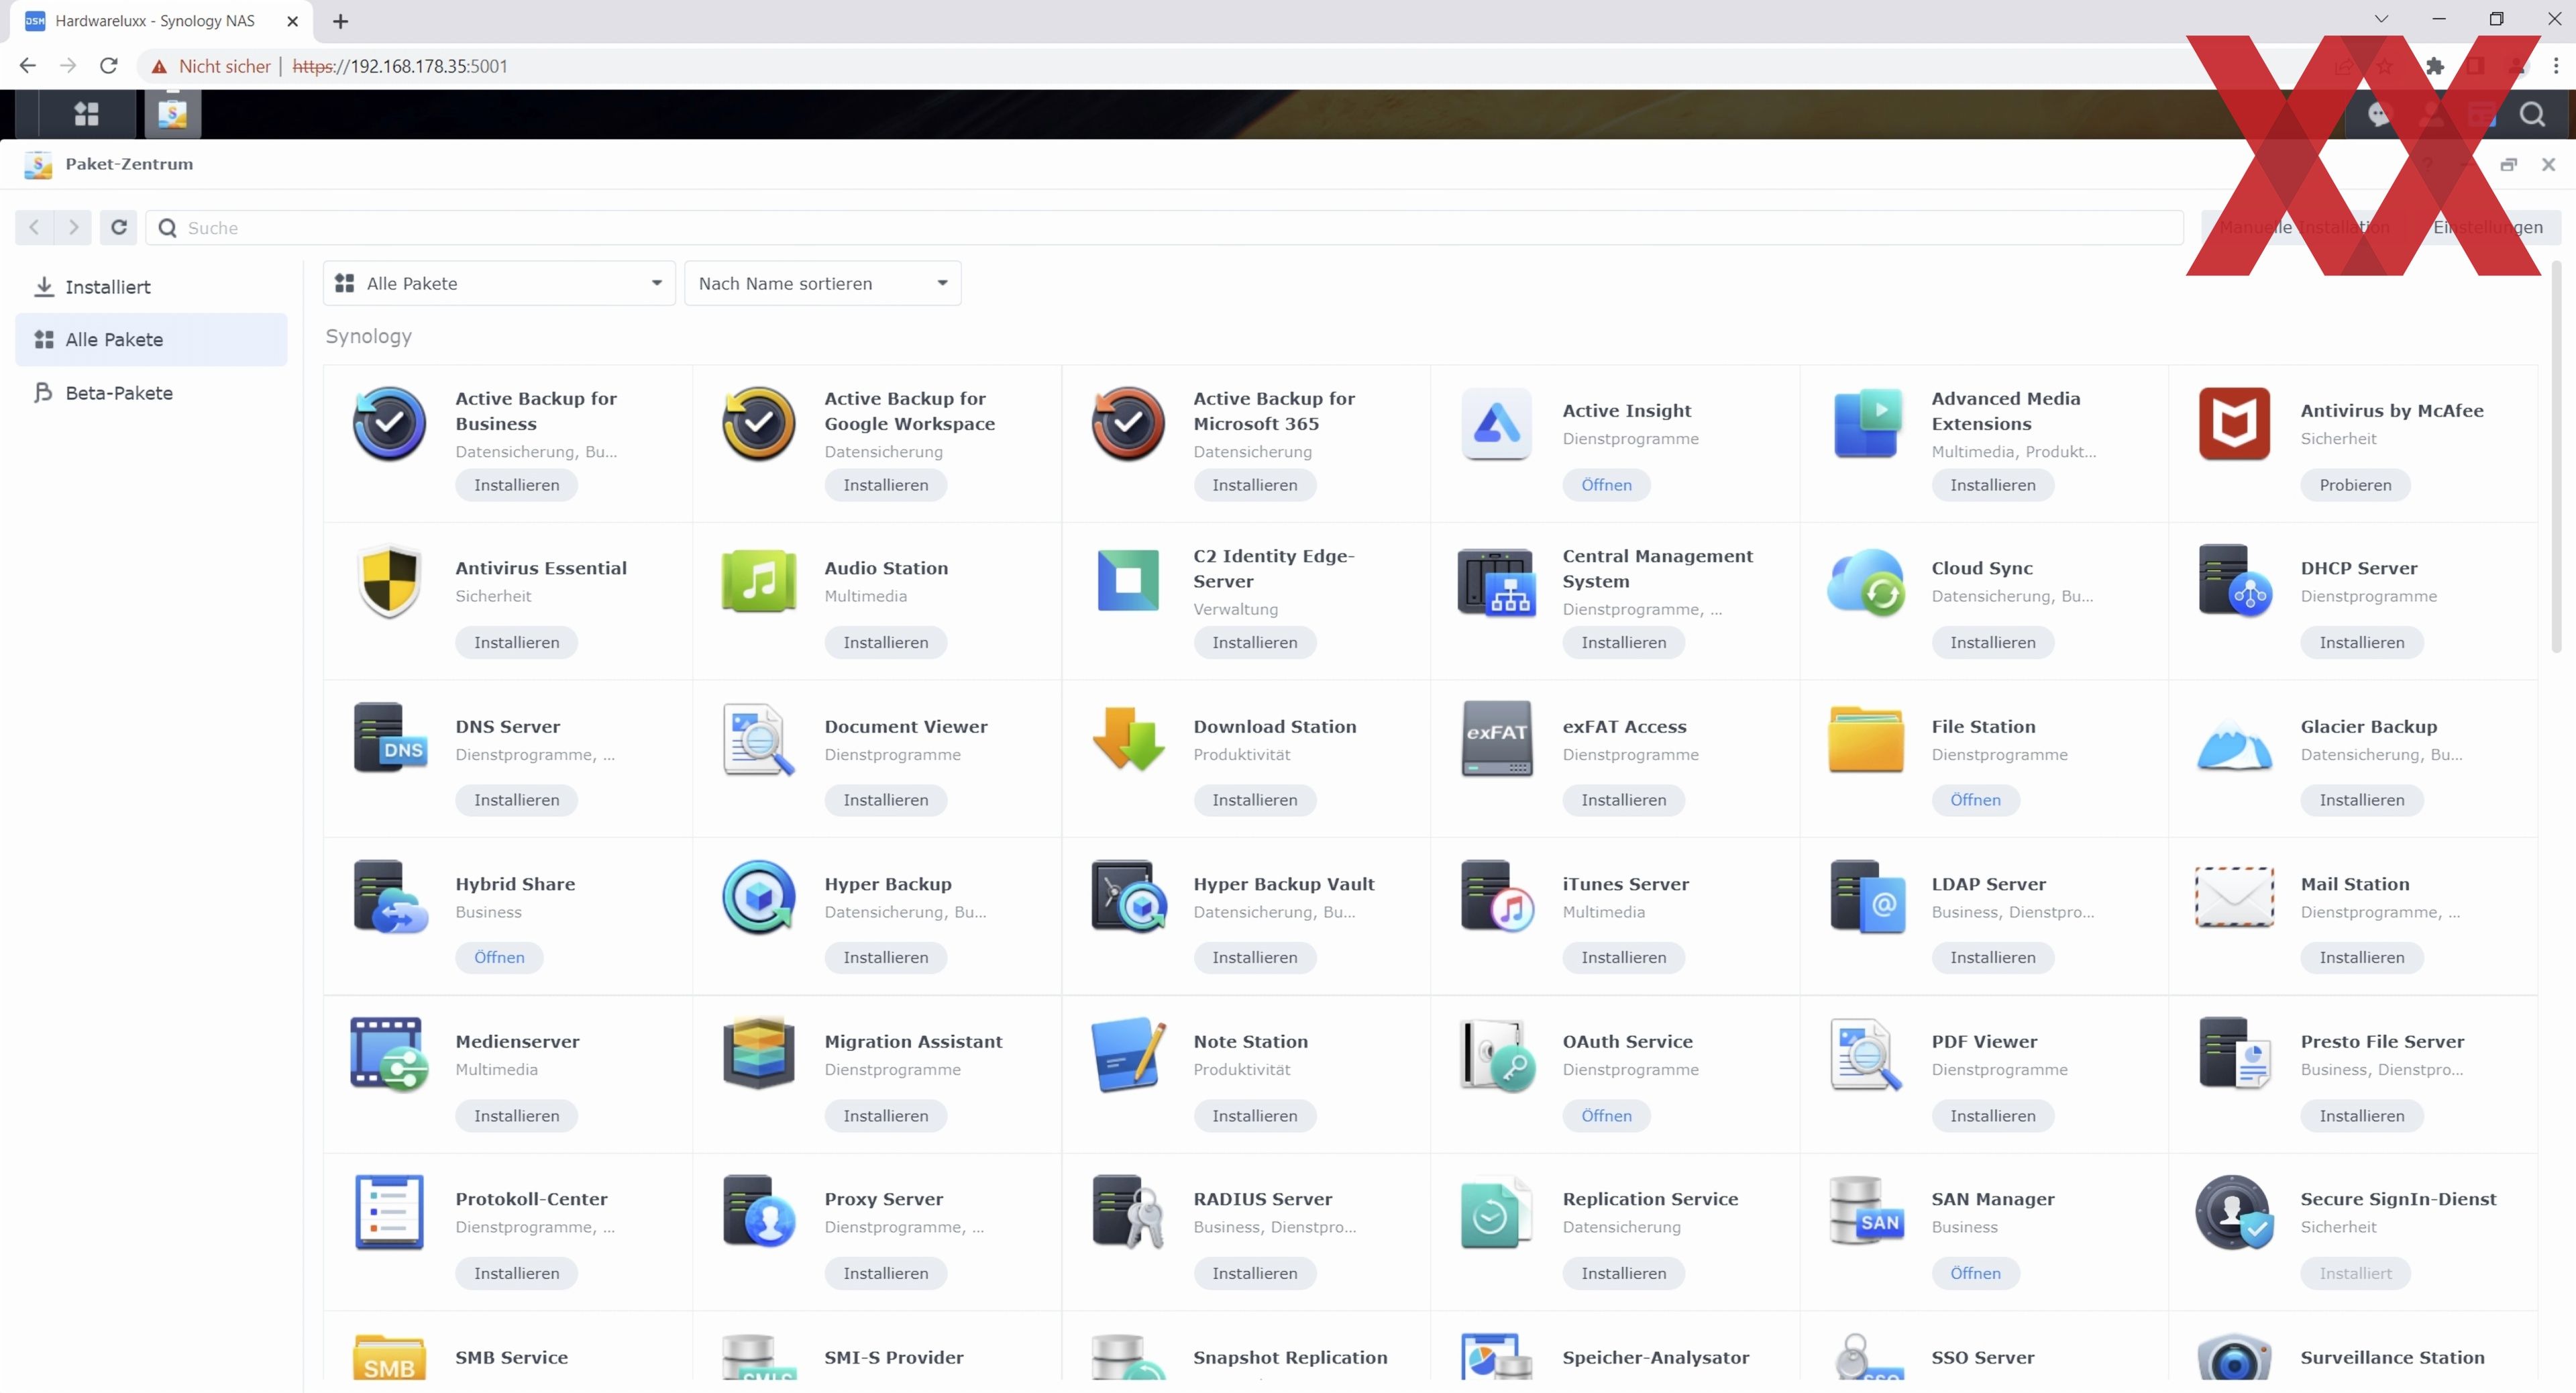2576x1393 pixels.
Task: Click the Replication Service icon
Action: point(1496,1212)
